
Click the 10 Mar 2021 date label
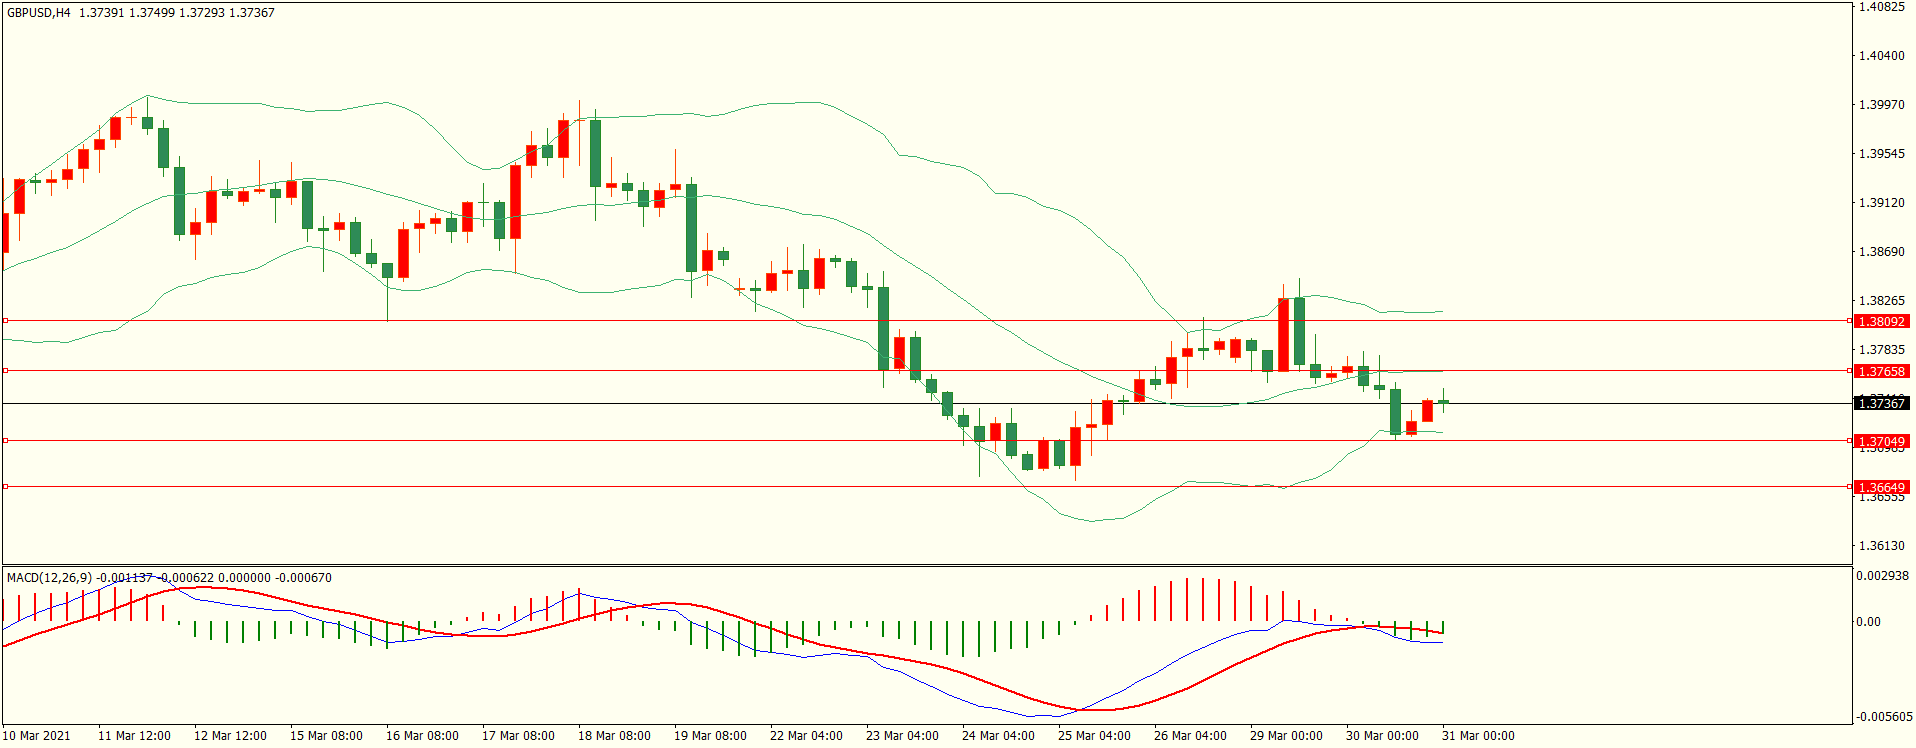37,736
